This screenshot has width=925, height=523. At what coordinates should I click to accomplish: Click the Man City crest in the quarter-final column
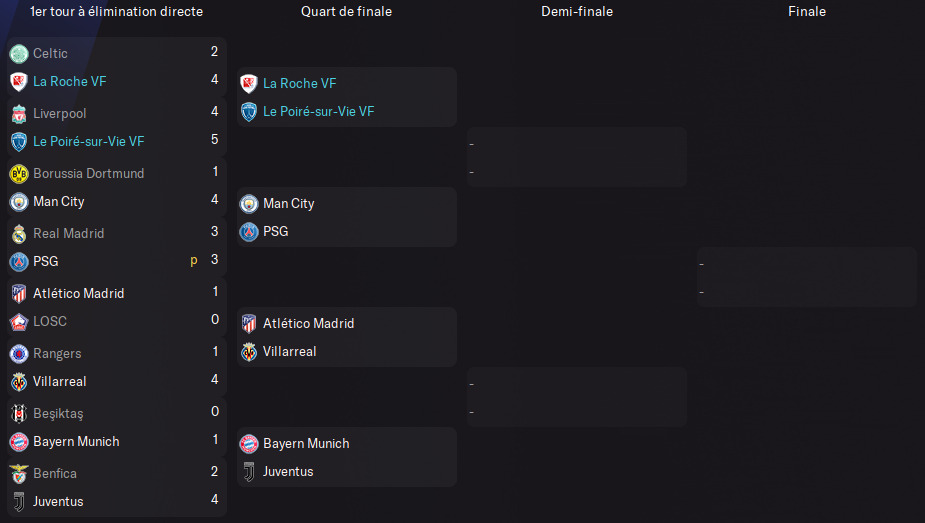point(249,203)
